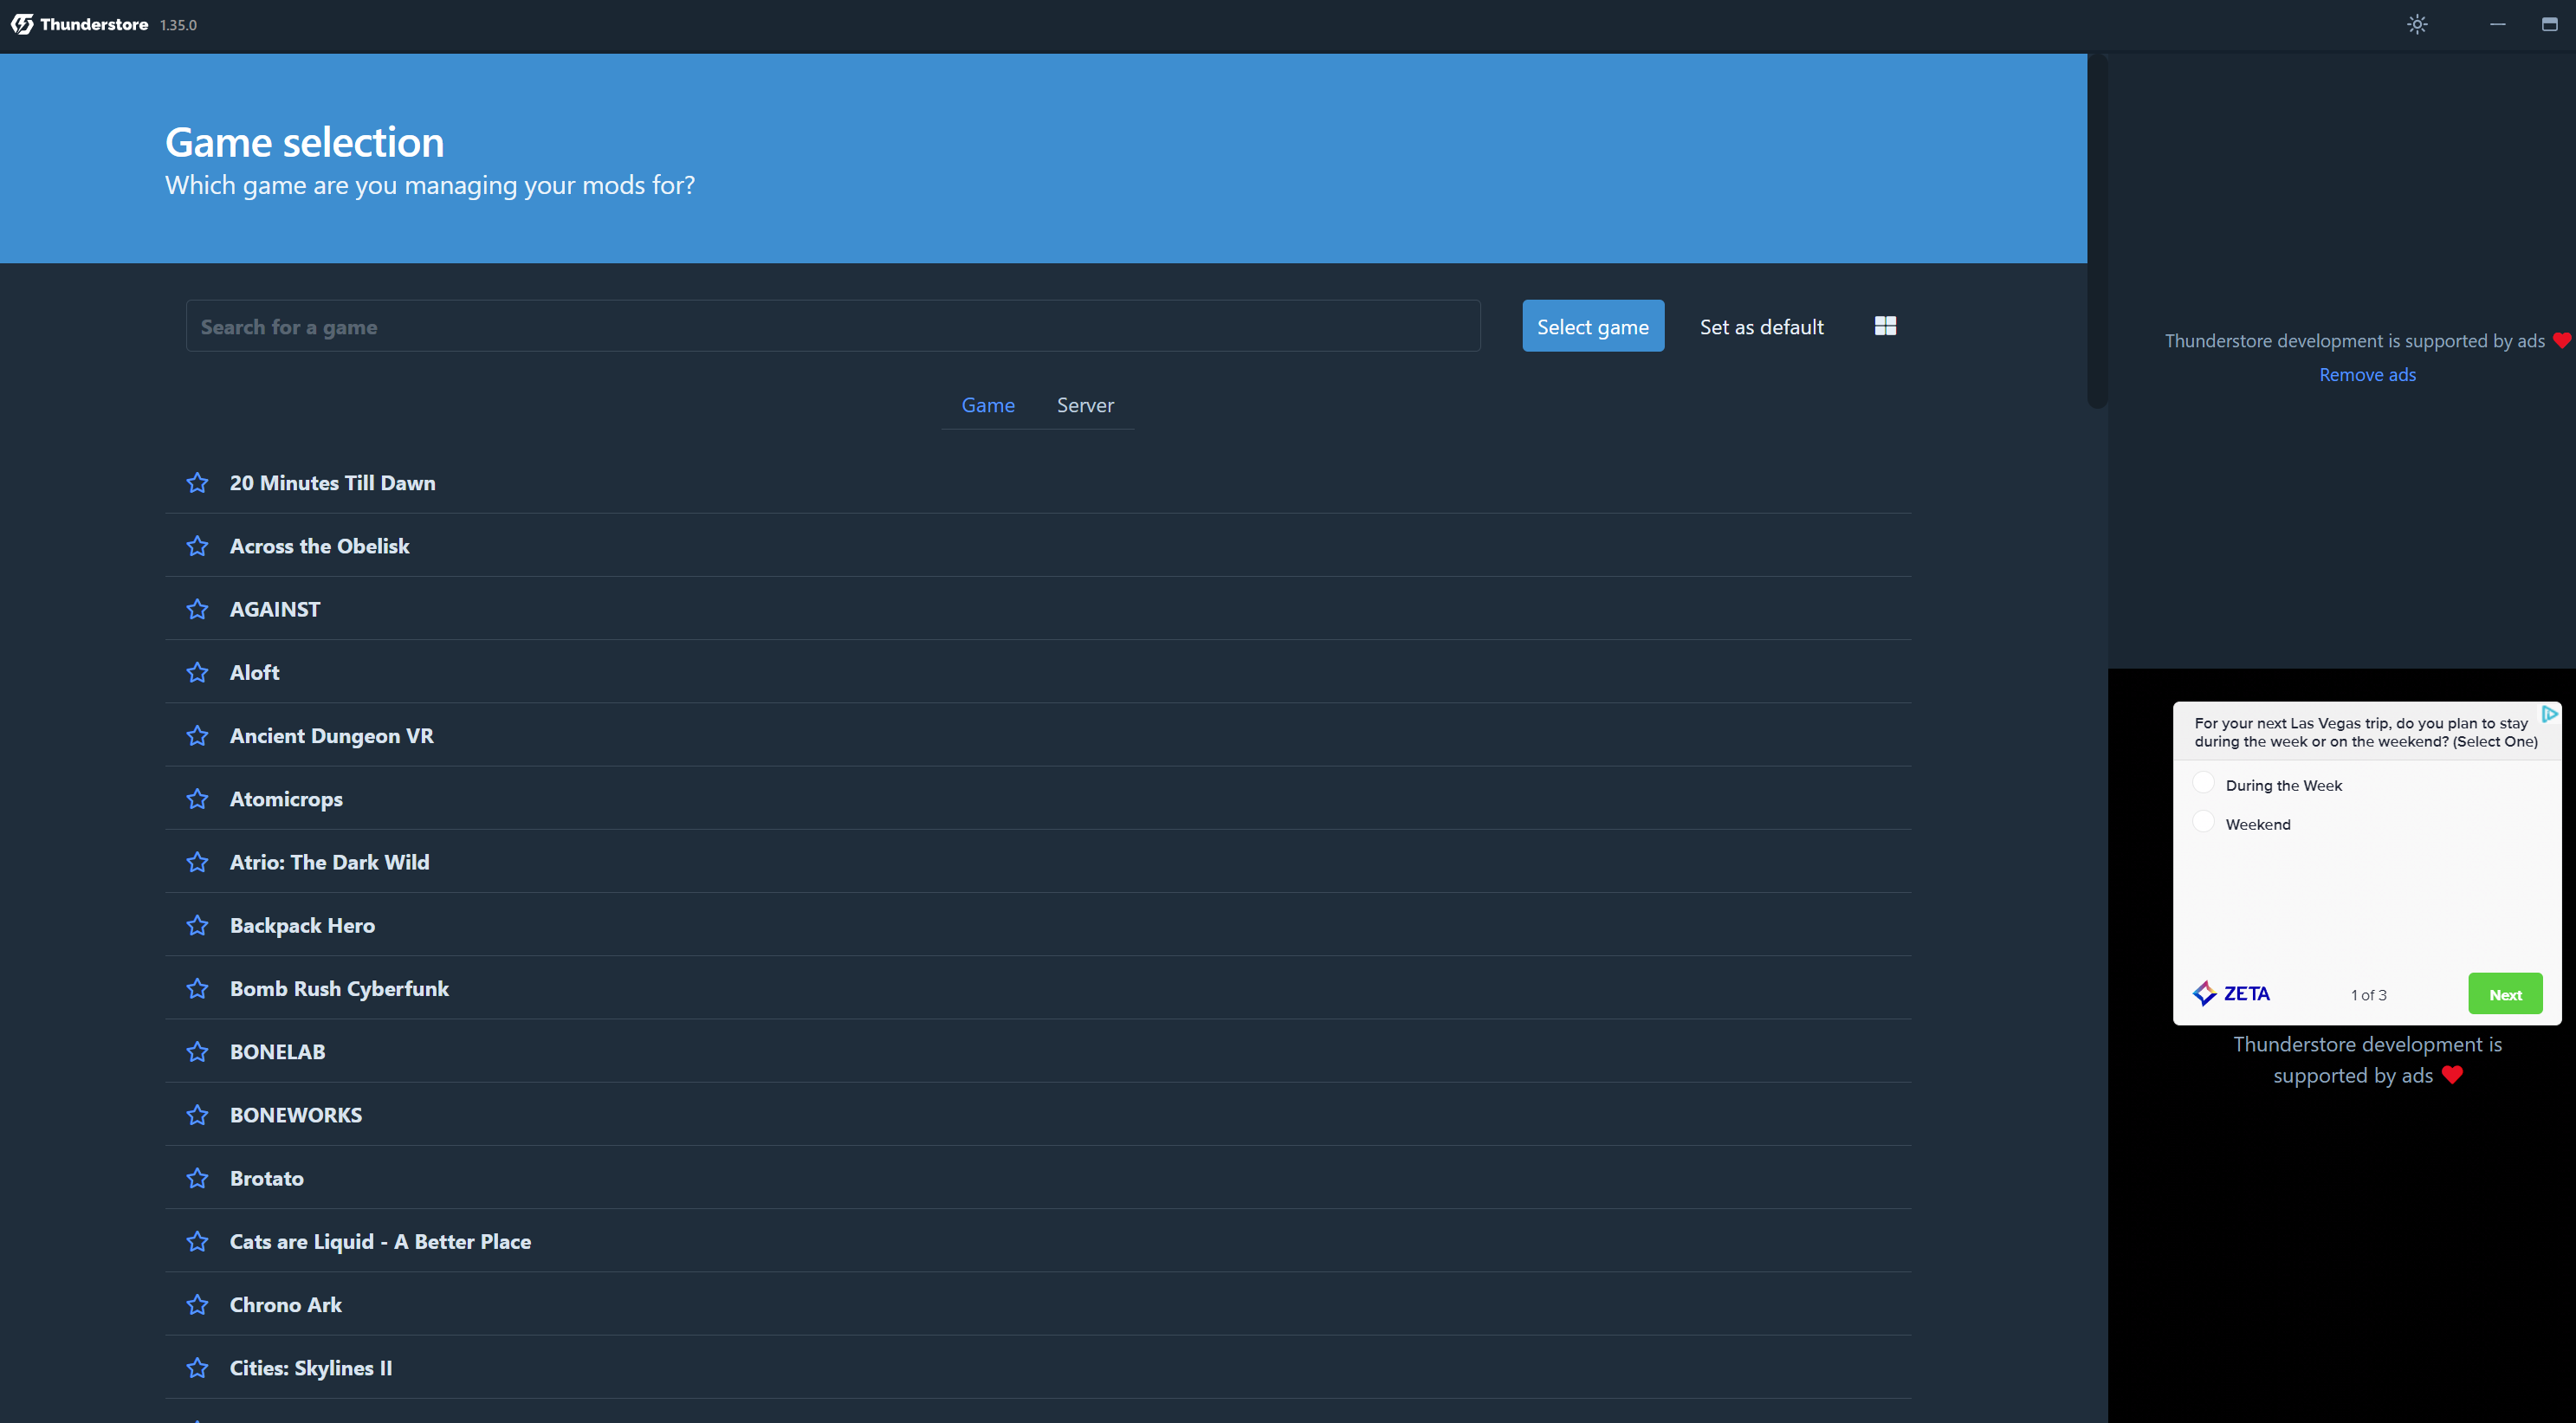2576x1423 pixels.
Task: Favorite 20 Minutes Till Dawn with star
Action: tap(197, 483)
